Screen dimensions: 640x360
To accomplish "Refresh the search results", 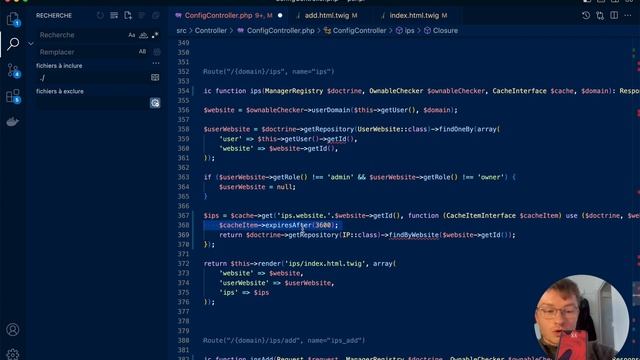I will [100, 16].
